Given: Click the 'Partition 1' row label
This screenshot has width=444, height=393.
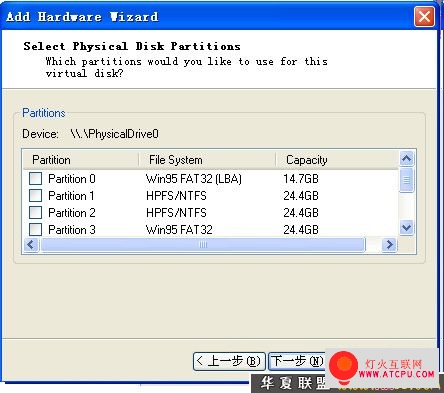Looking at the screenshot, I should (71, 196).
